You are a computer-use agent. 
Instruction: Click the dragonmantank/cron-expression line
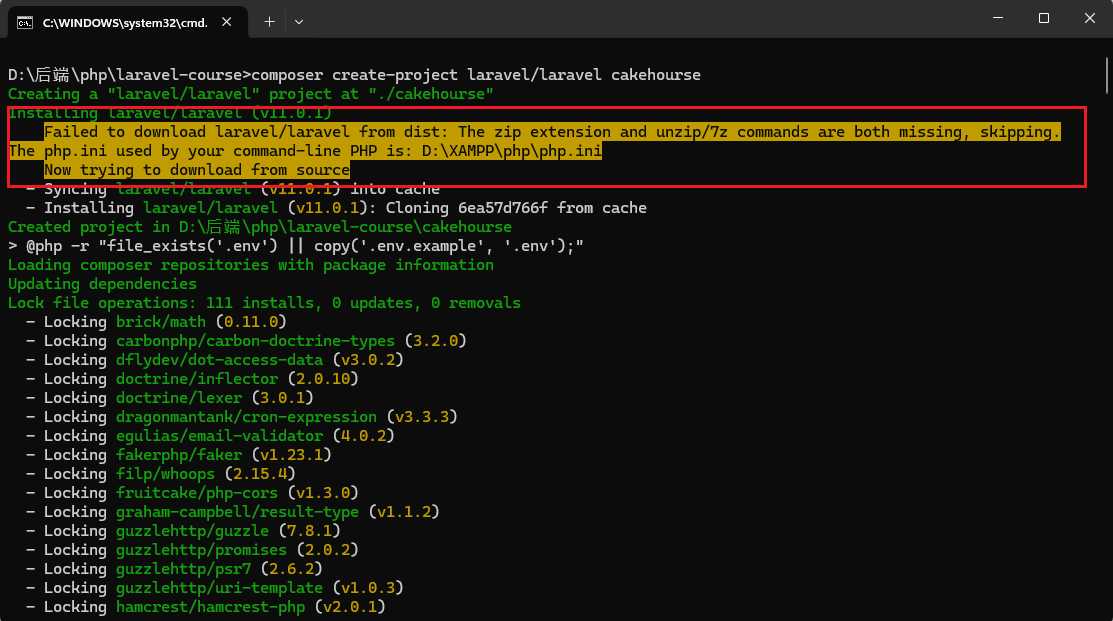tap(242, 417)
